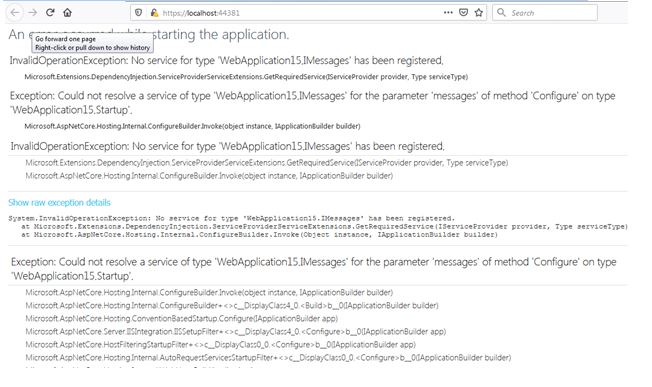The image size is (652, 387).
Task: Open Show raw exception details link
Action: 59,202
